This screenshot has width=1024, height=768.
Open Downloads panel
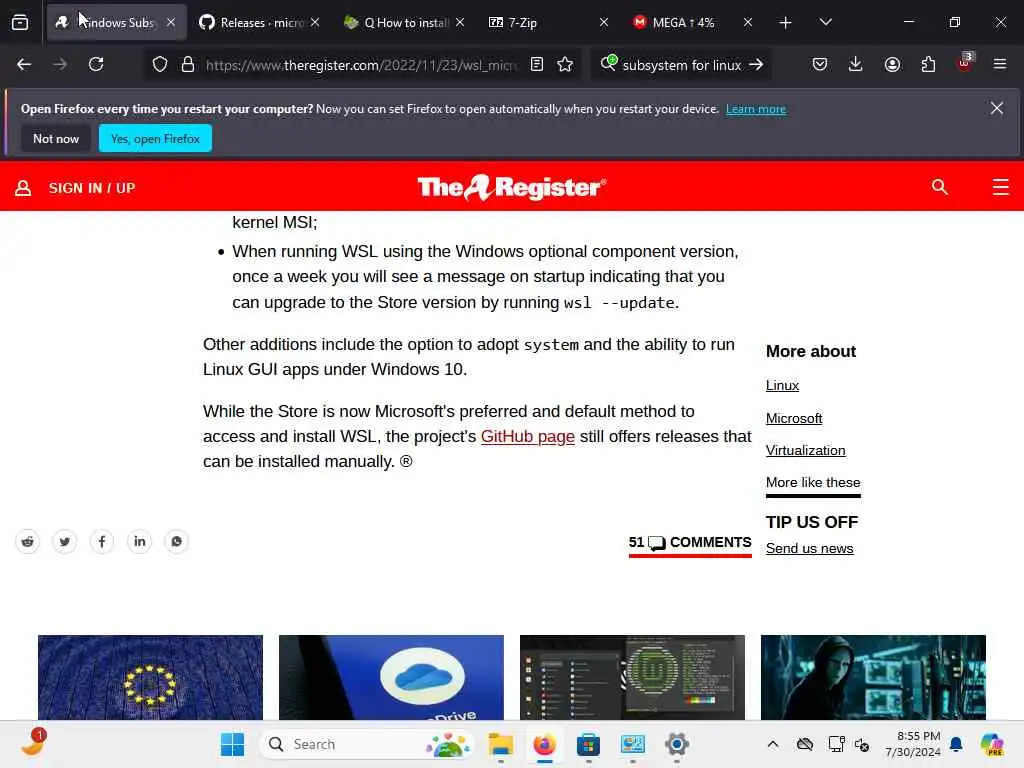coord(856,64)
